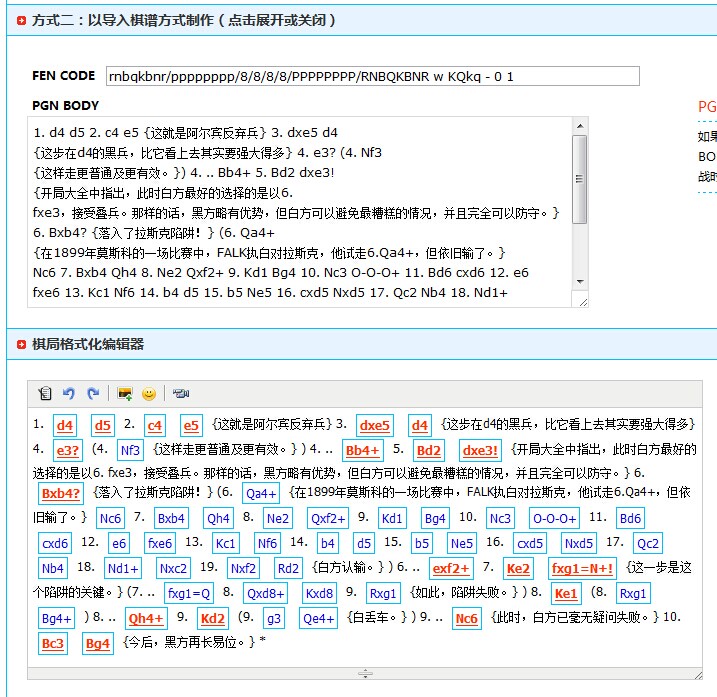Select the fxg1=Q variation move button
The image size is (717, 697).
(x=189, y=593)
